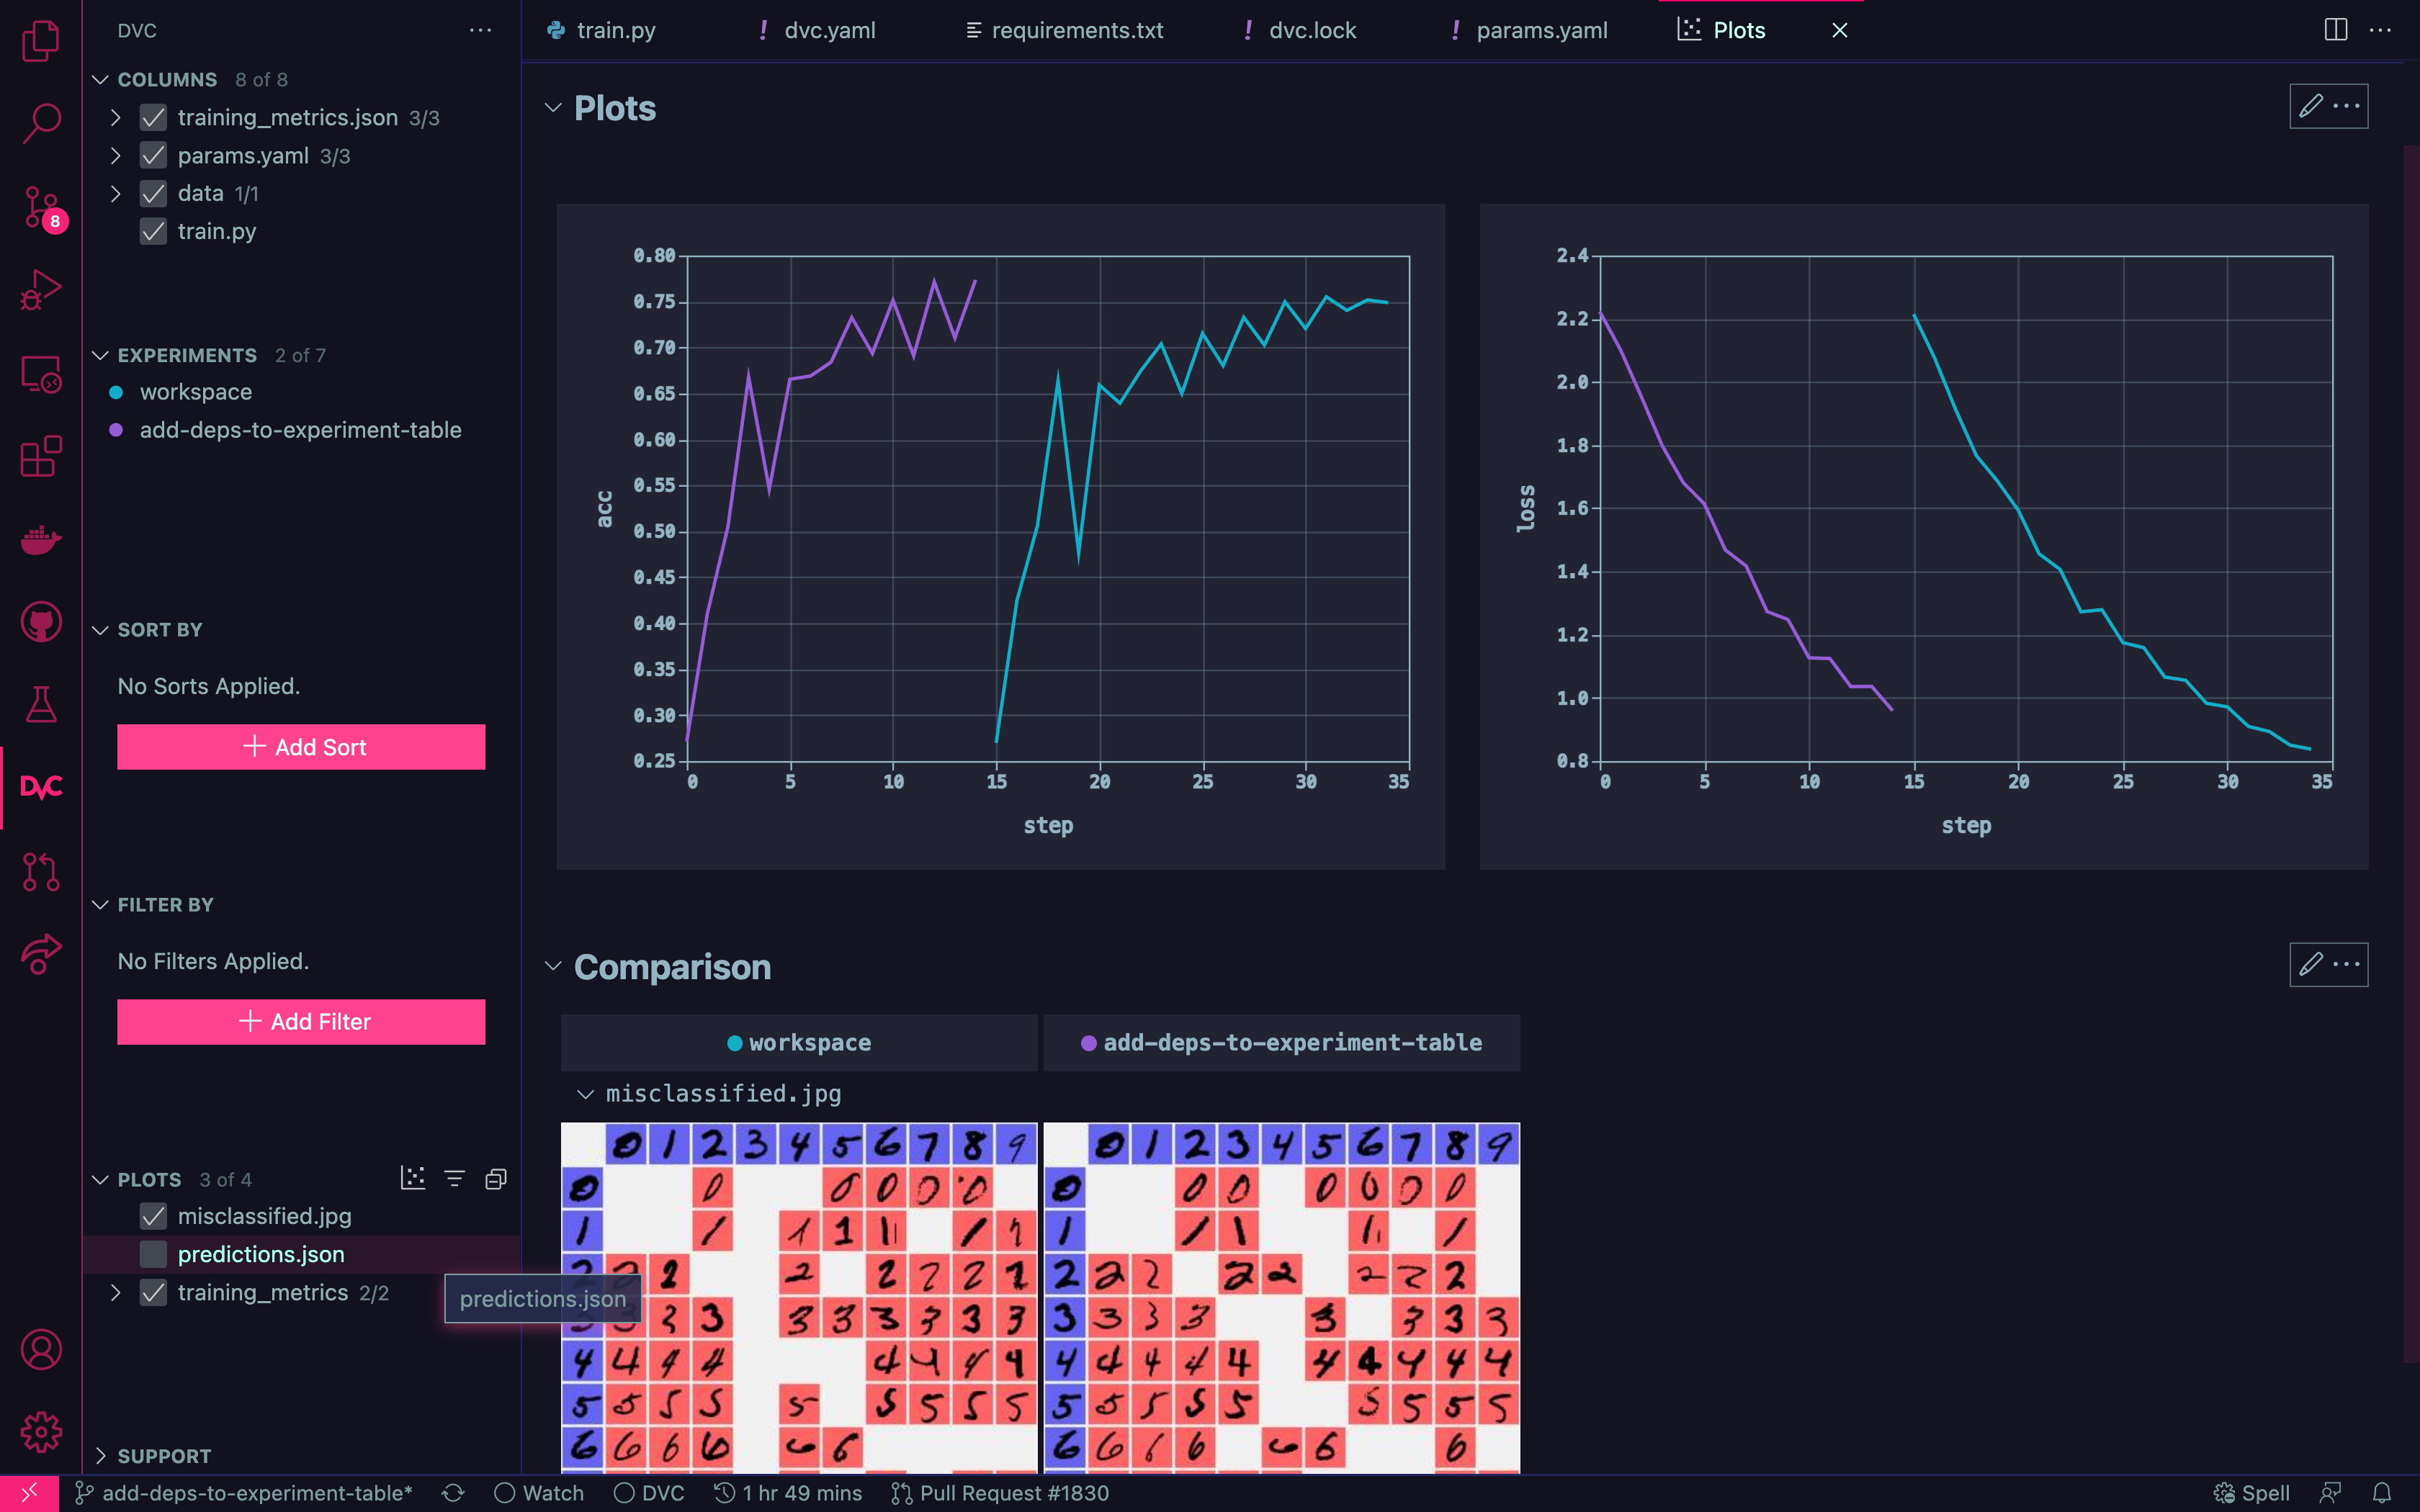This screenshot has height=1512, width=2420.
Task: Click the purple add-deps-to-experiment-table color dot
Action: (116, 430)
